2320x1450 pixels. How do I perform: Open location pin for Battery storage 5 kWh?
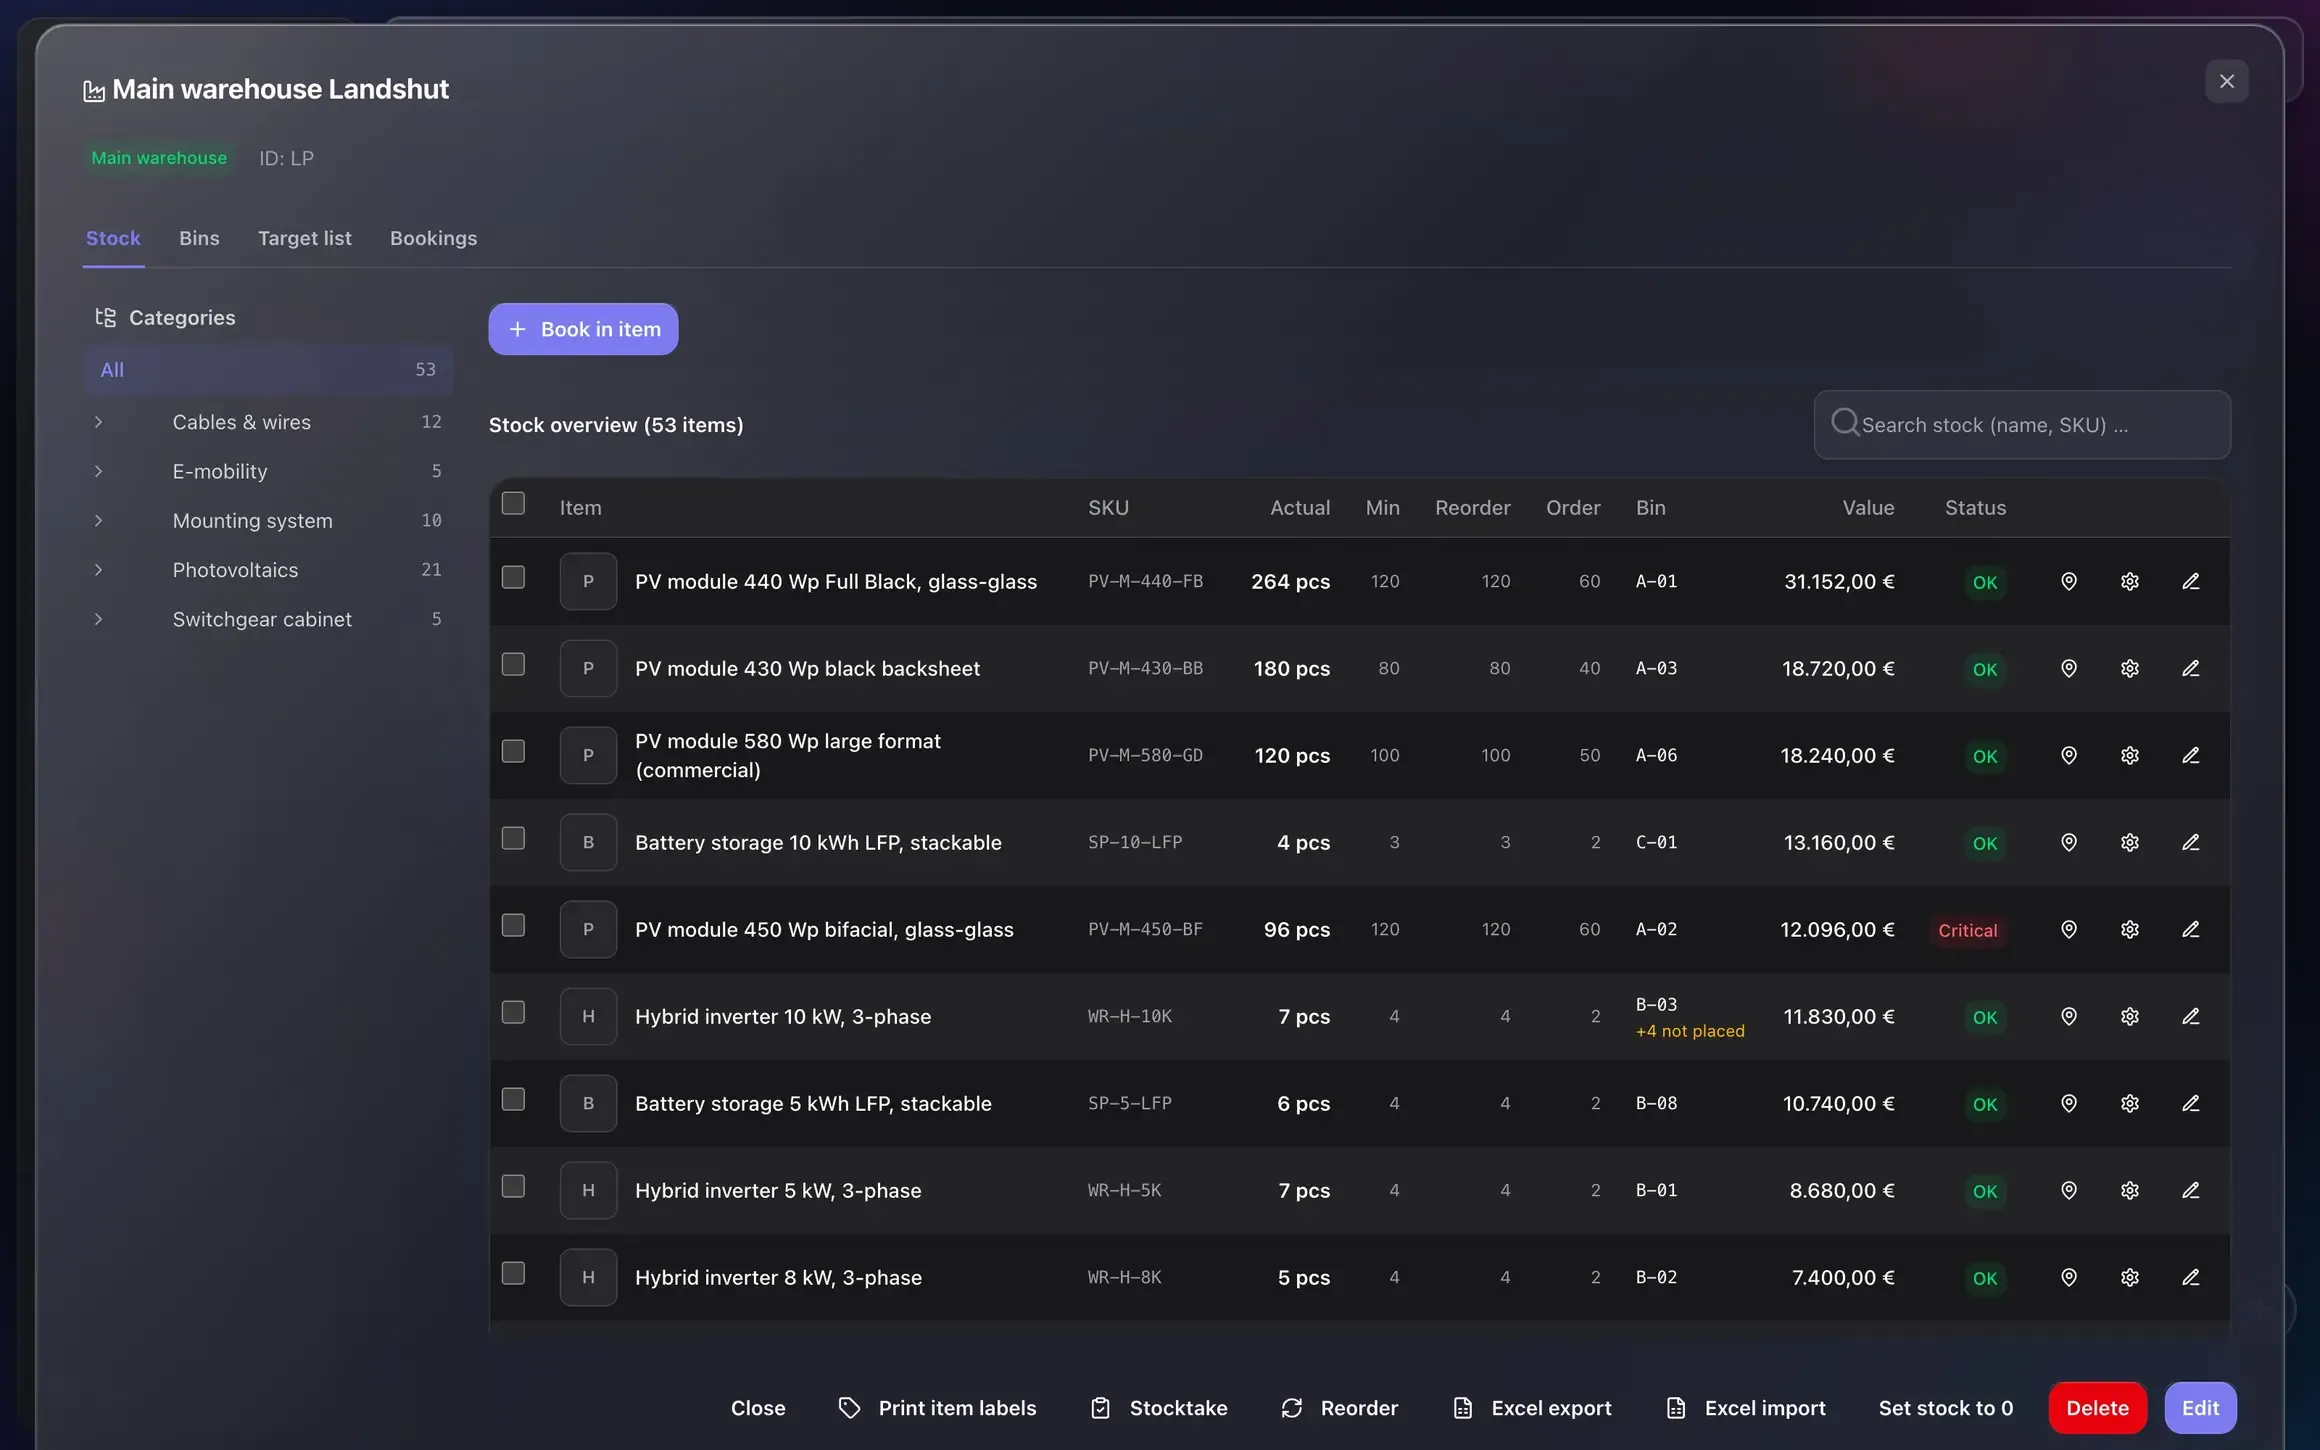(2069, 1103)
